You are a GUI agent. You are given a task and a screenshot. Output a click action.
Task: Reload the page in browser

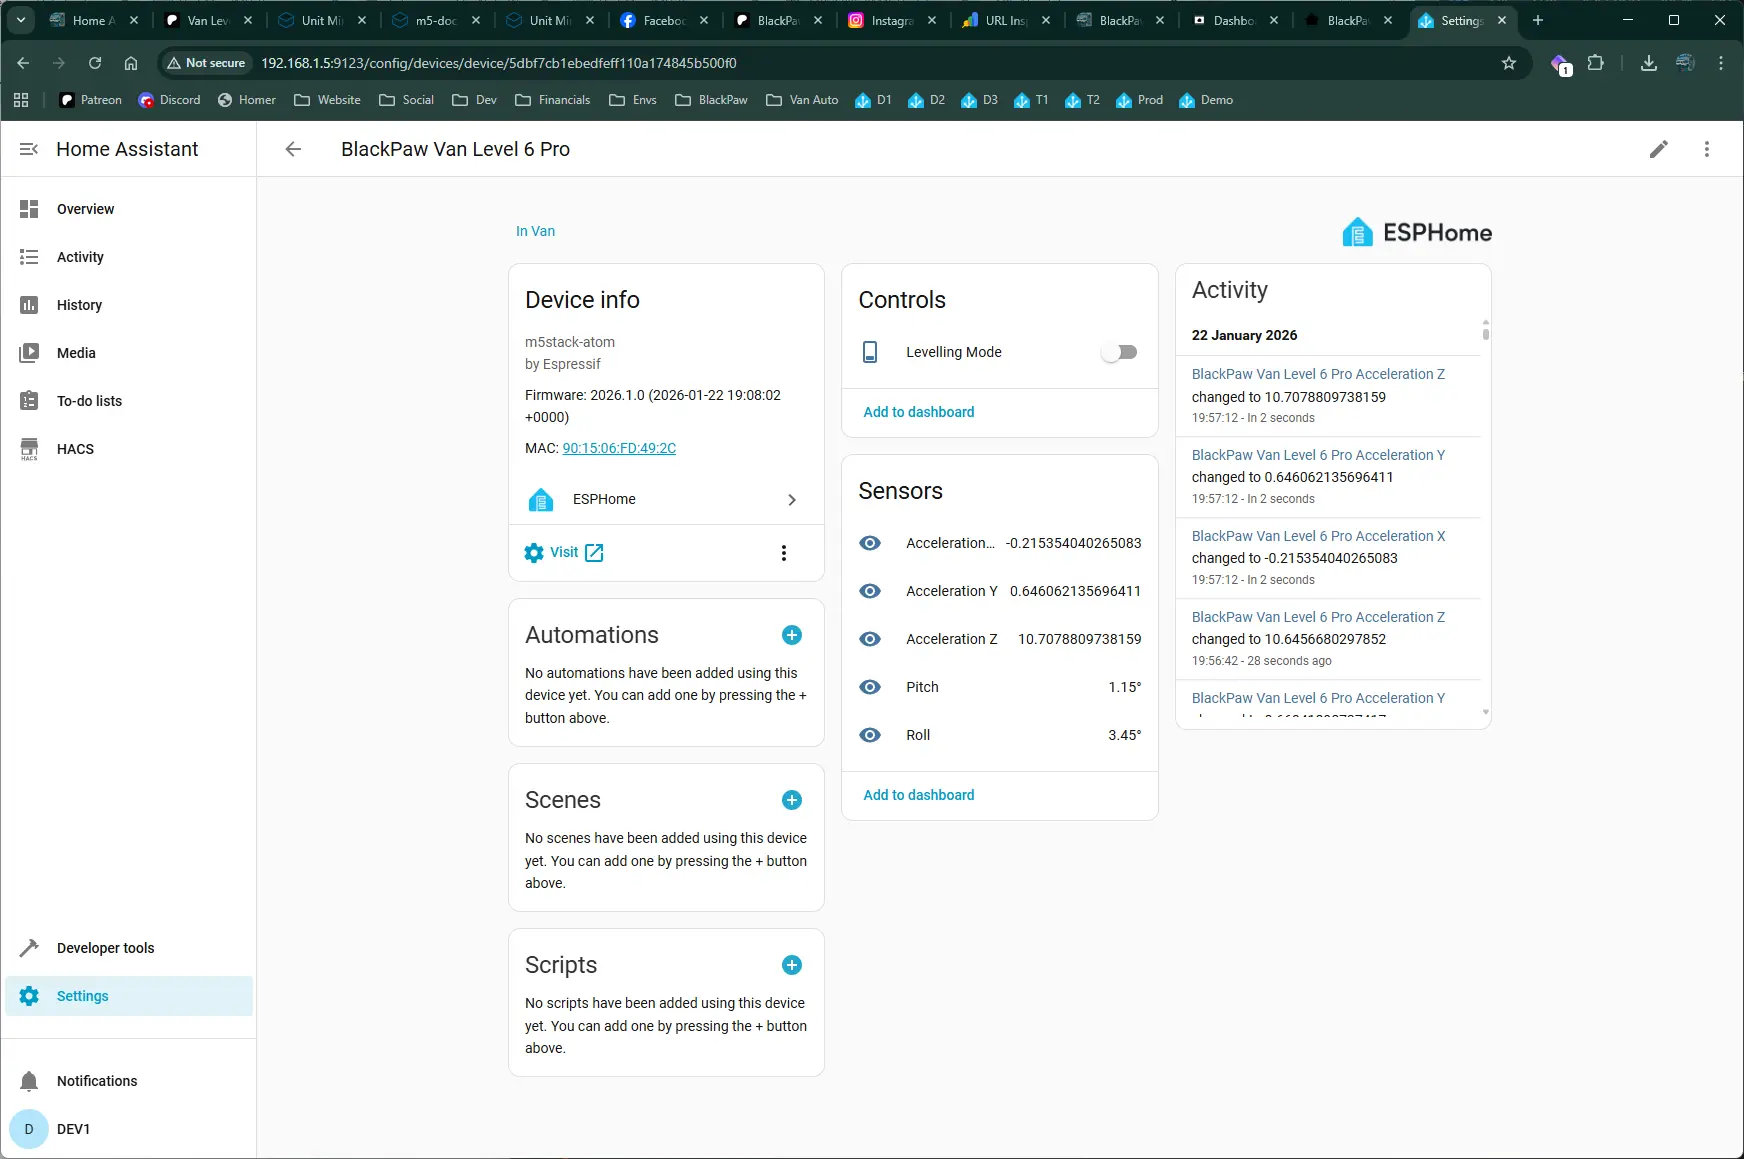95,63
